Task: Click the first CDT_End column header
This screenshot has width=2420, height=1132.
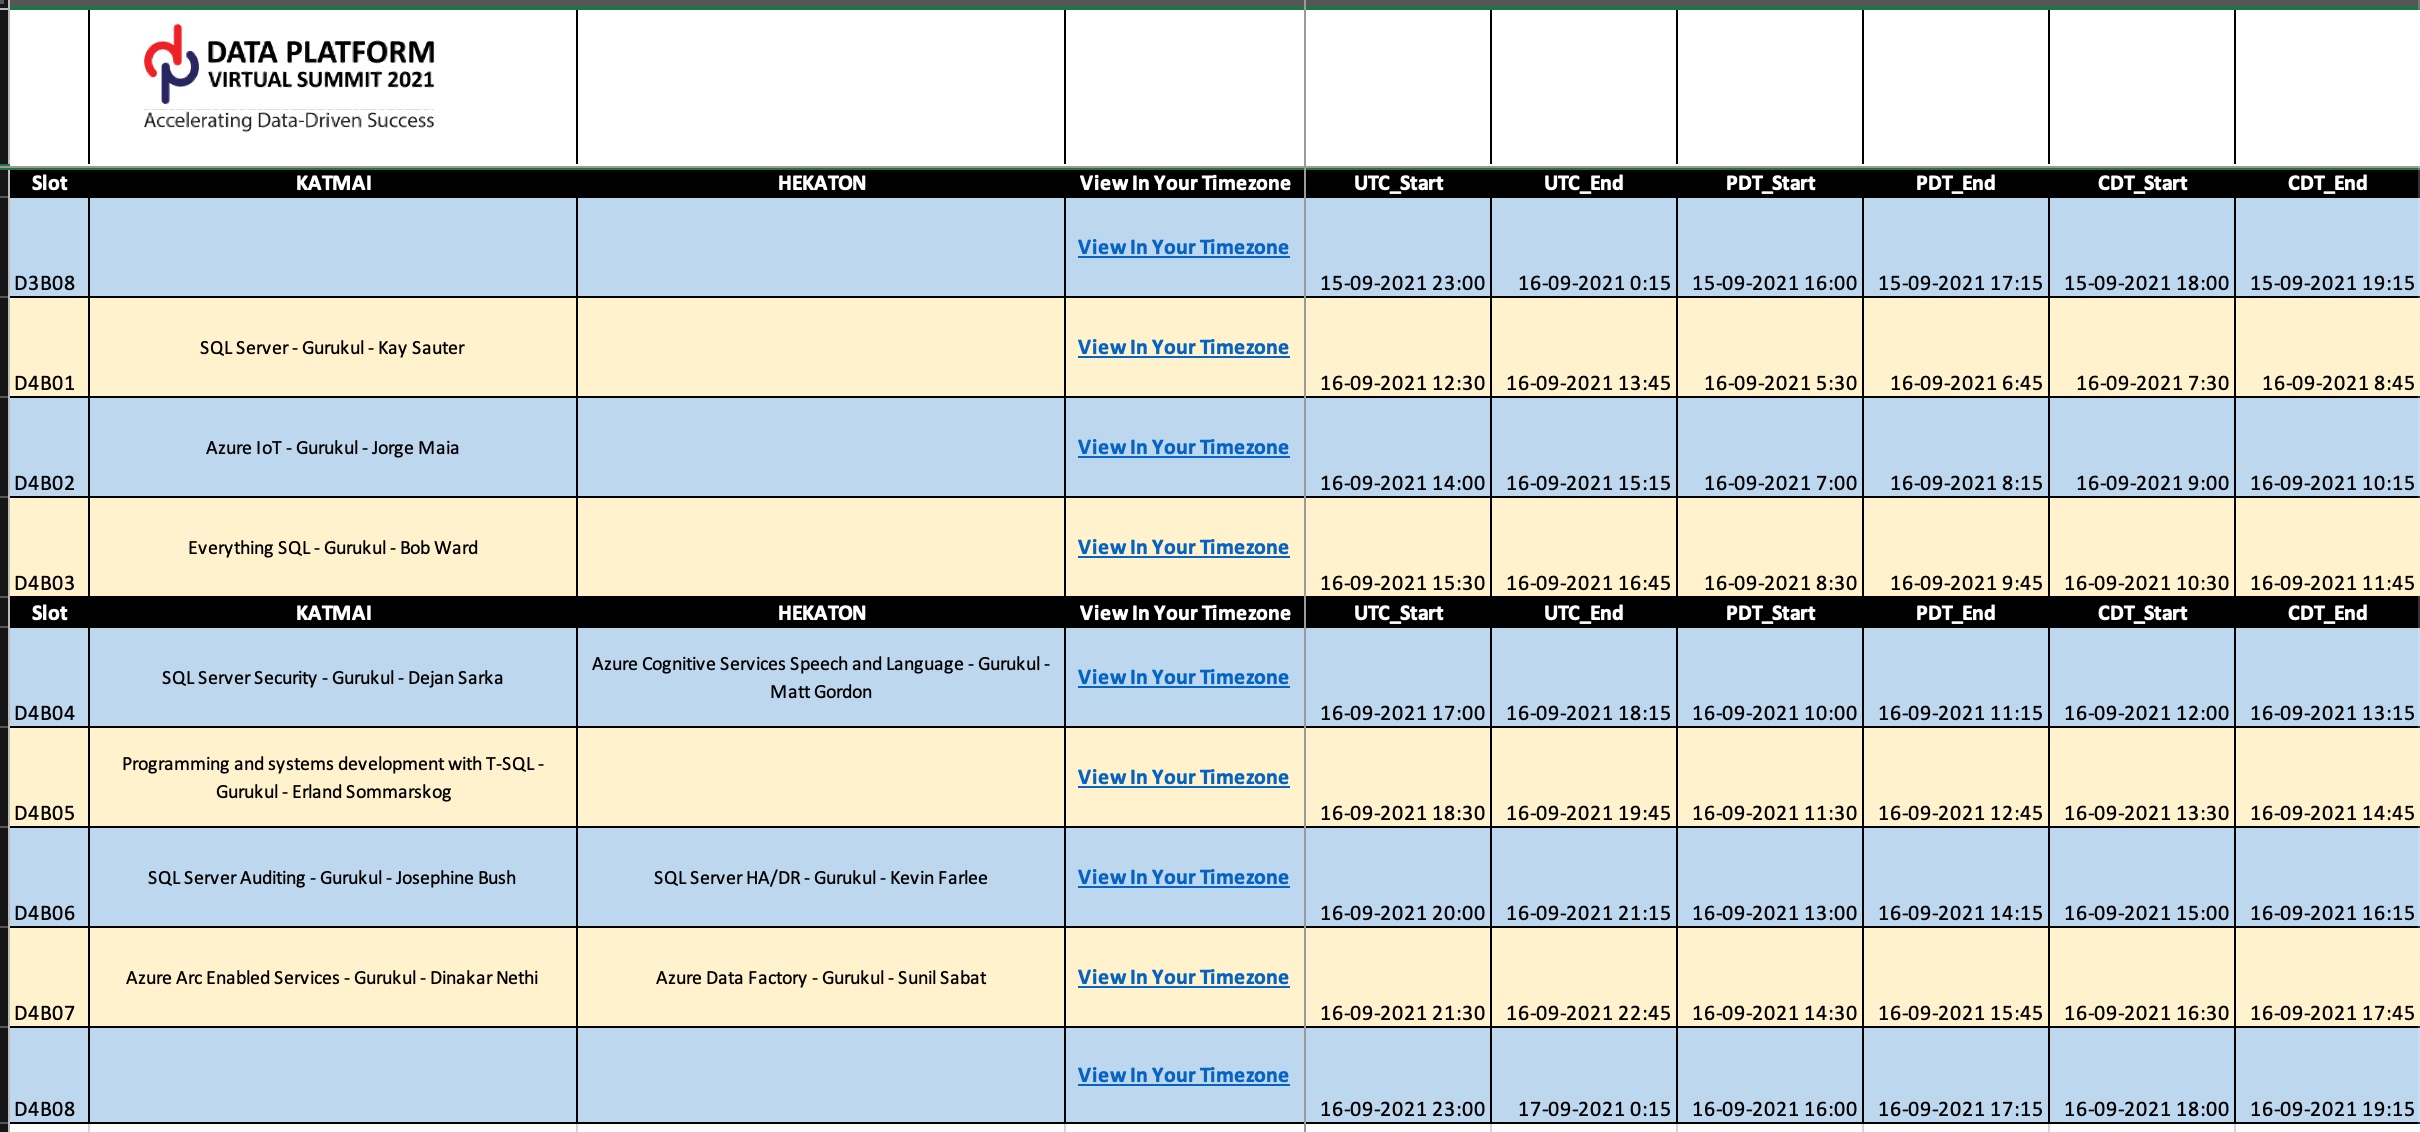Action: click(2328, 183)
